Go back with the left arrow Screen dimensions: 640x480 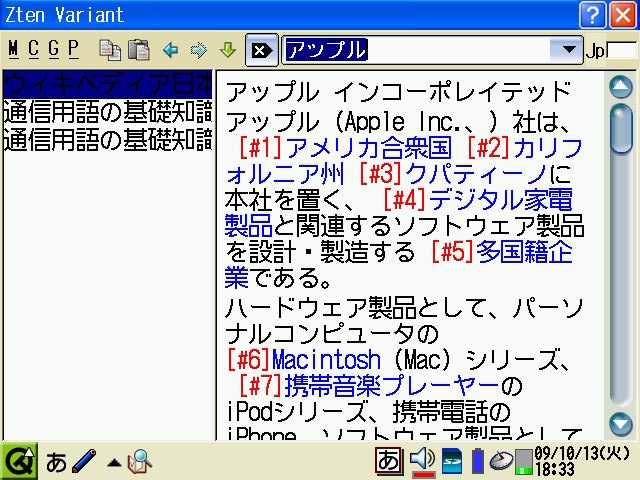click(170, 50)
